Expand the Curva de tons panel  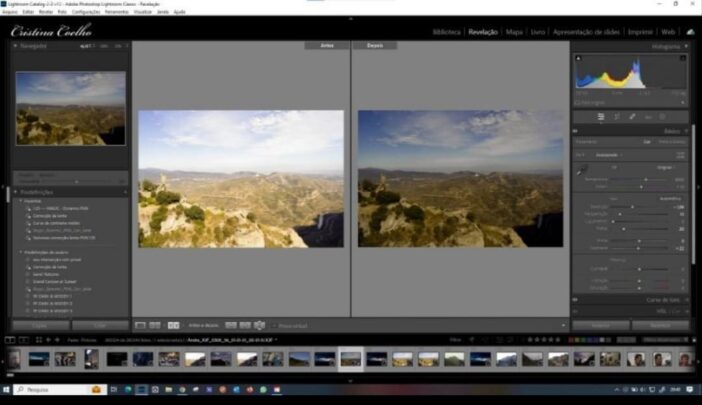(x=662, y=299)
